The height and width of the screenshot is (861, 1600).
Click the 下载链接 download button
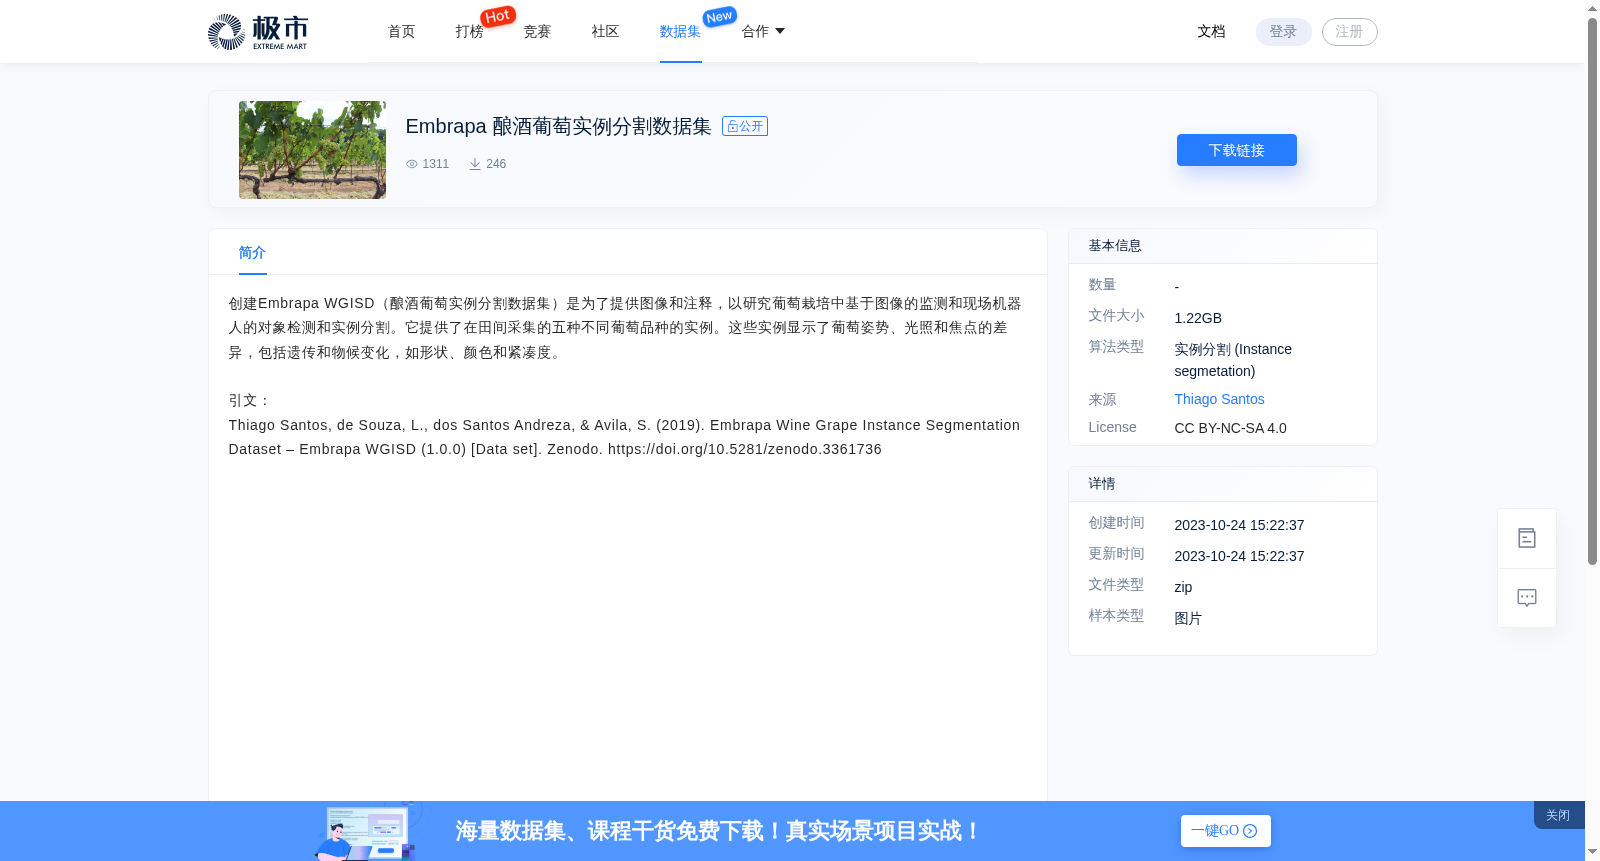pyautogui.click(x=1236, y=150)
